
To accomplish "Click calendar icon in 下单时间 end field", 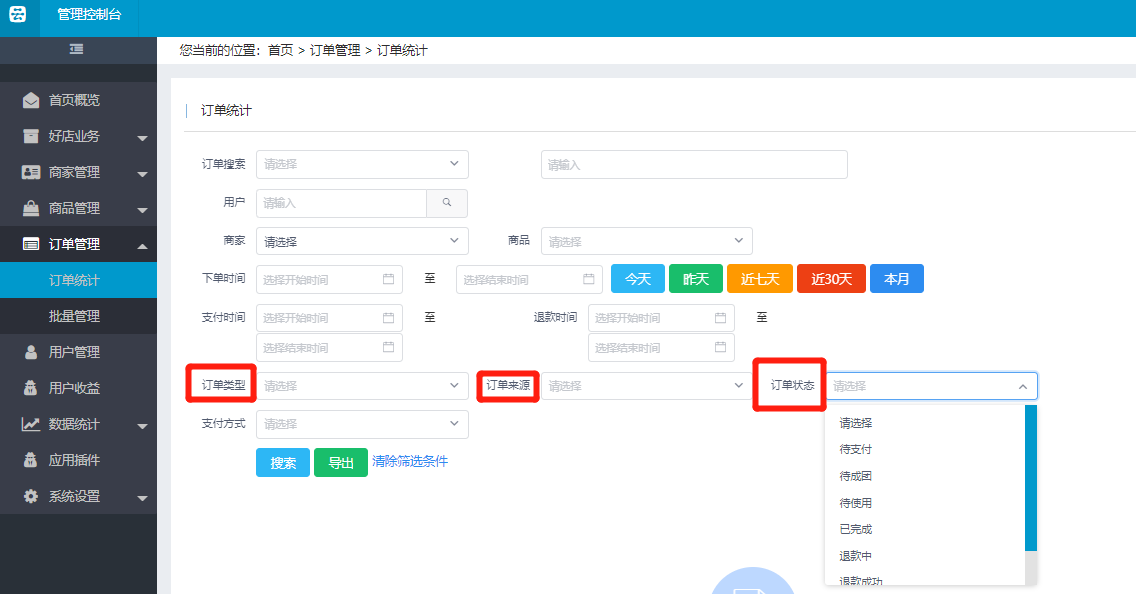I will pos(589,280).
